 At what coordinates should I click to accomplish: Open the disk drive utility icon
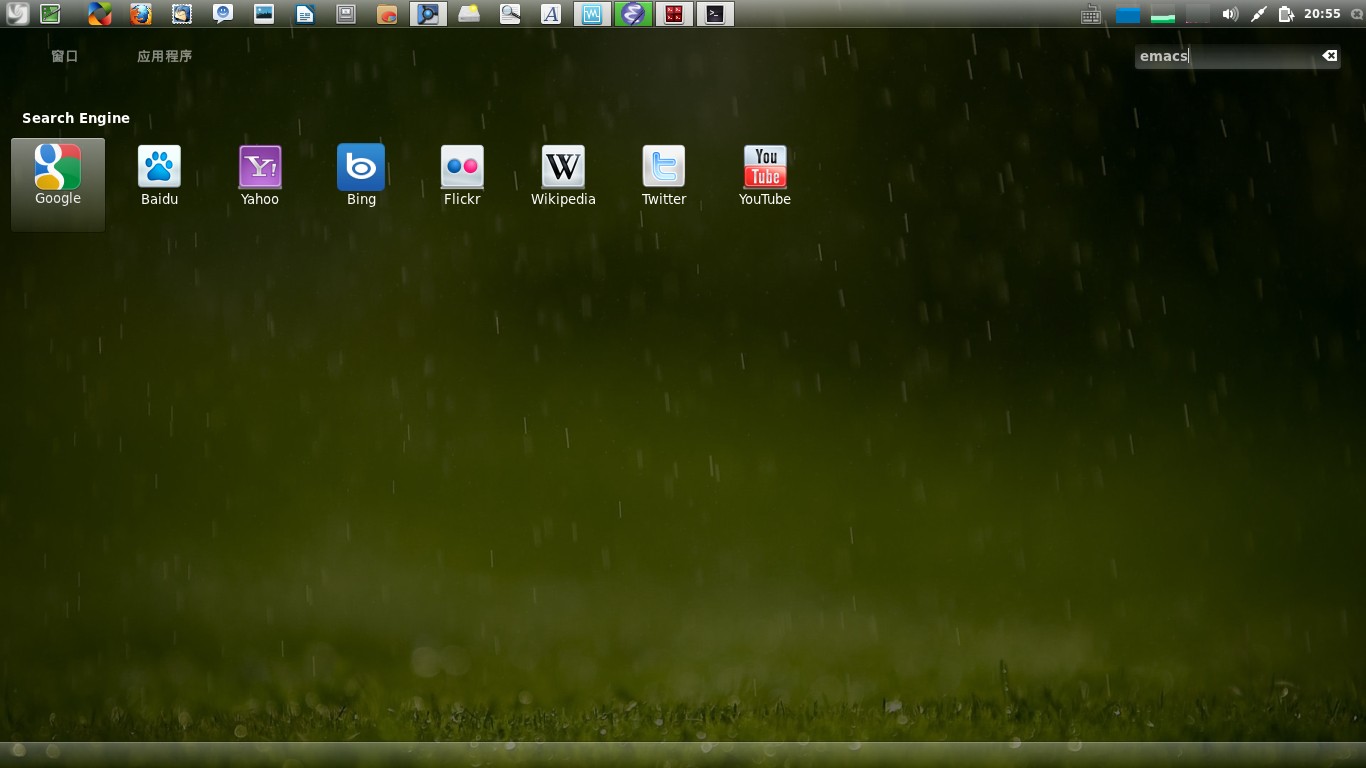[x=469, y=14]
